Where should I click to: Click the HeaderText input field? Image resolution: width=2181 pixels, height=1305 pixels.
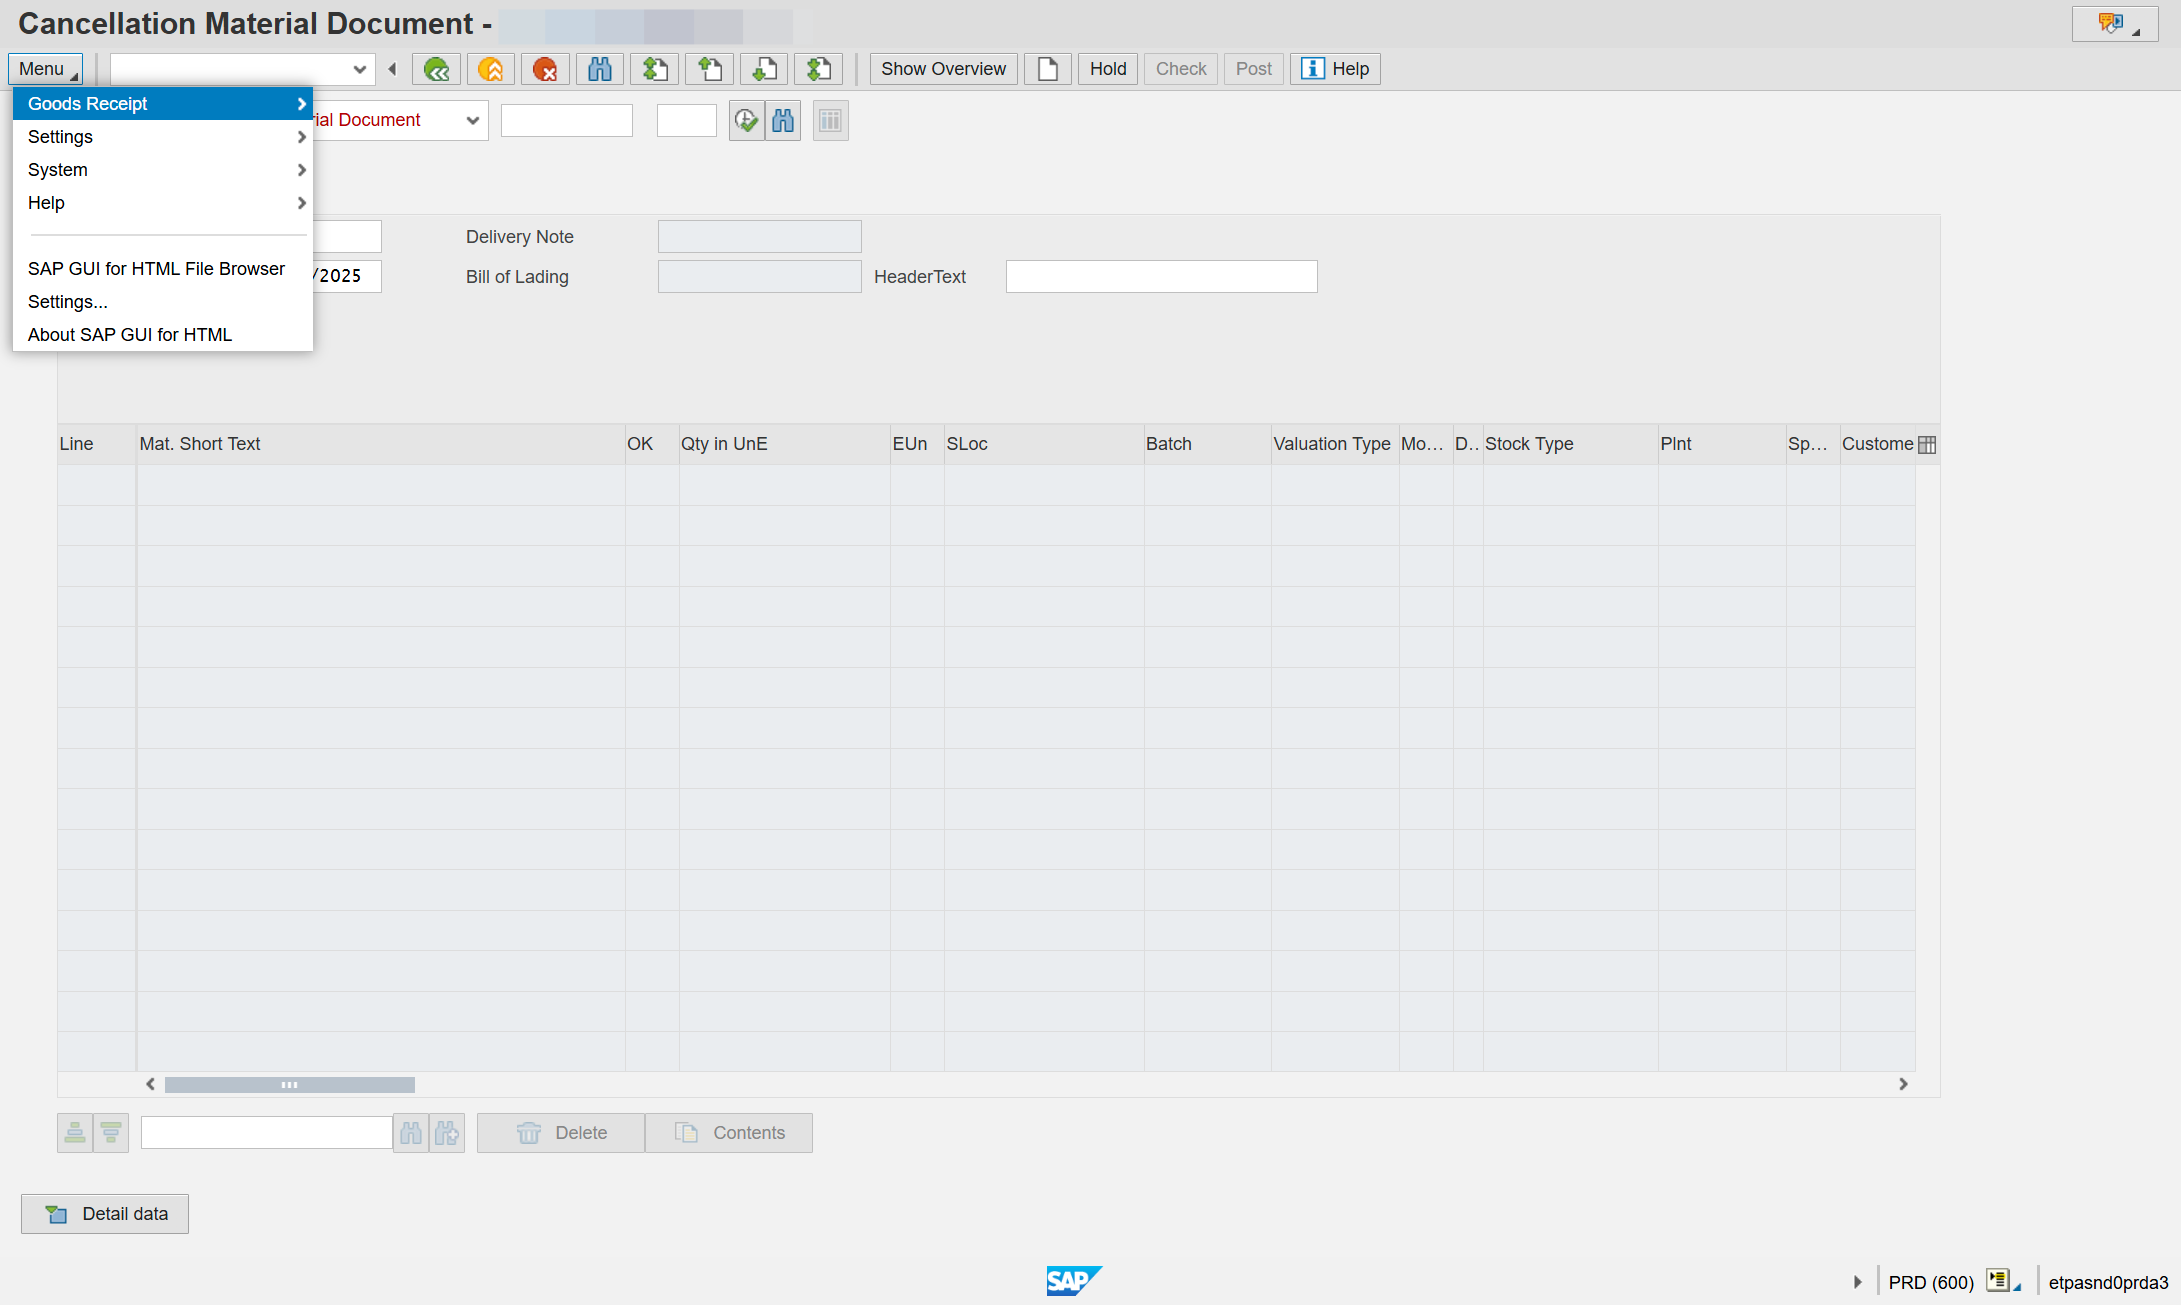point(1162,277)
